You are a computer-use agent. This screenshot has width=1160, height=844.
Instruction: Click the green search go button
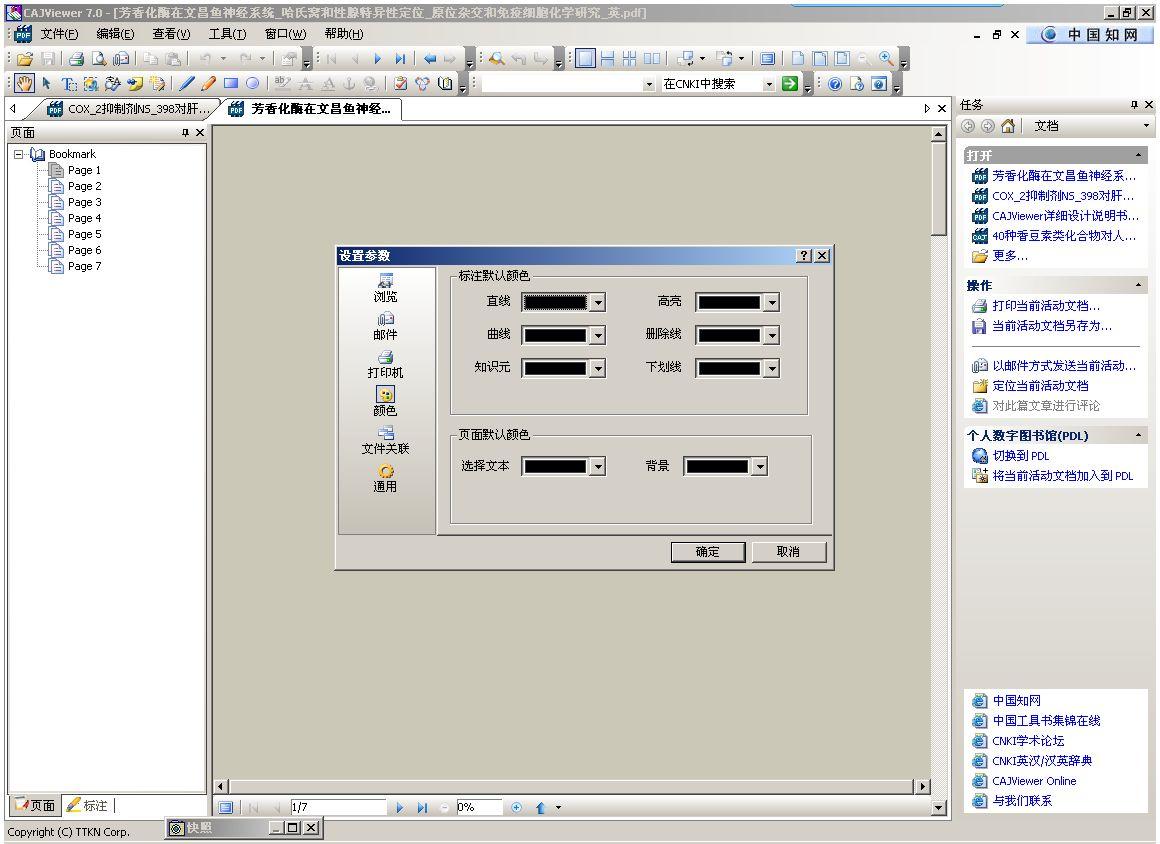pyautogui.click(x=790, y=84)
